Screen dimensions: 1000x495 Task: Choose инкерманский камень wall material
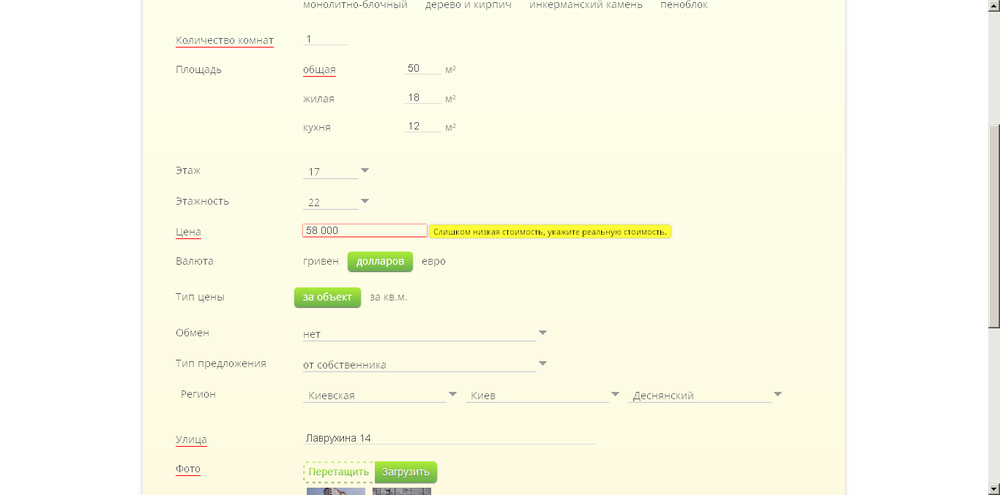pyautogui.click(x=586, y=5)
